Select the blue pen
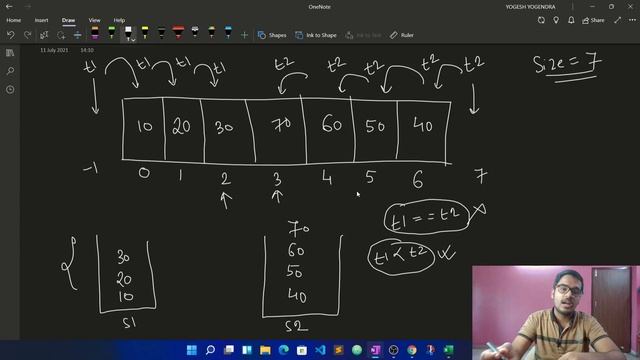Screen dimensions: 640x360 pos(228,33)
